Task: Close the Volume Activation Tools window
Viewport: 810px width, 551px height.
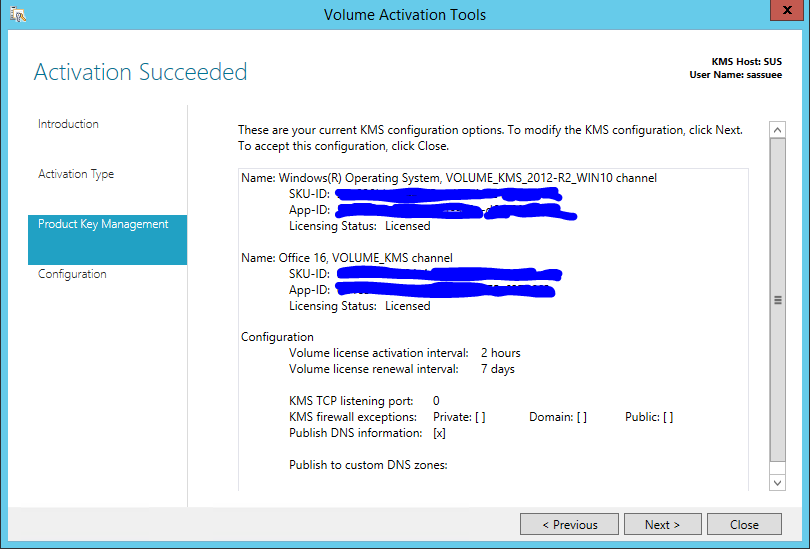Action: [x=787, y=10]
